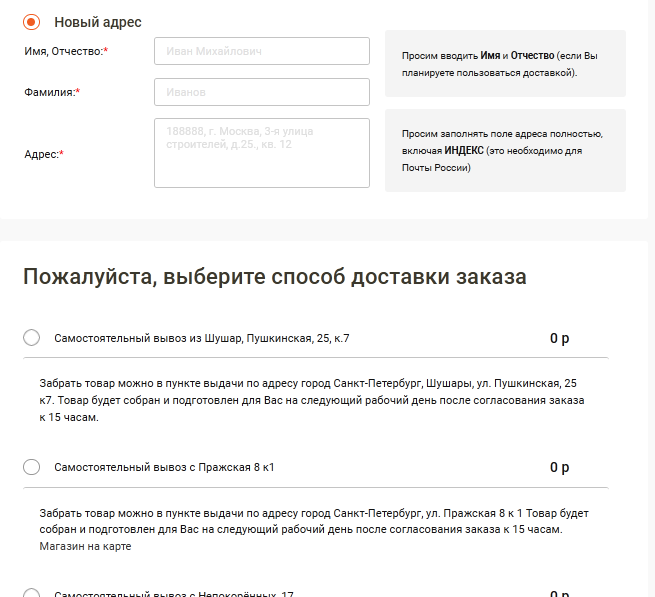Open the Магазин на карте link
The height and width of the screenshot is (597, 655).
click(85, 546)
